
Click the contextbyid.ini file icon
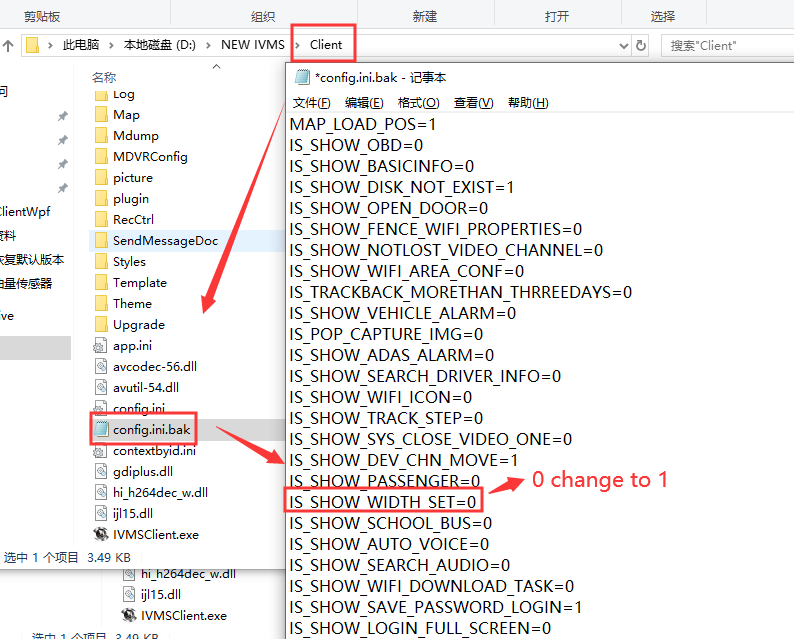click(100, 451)
